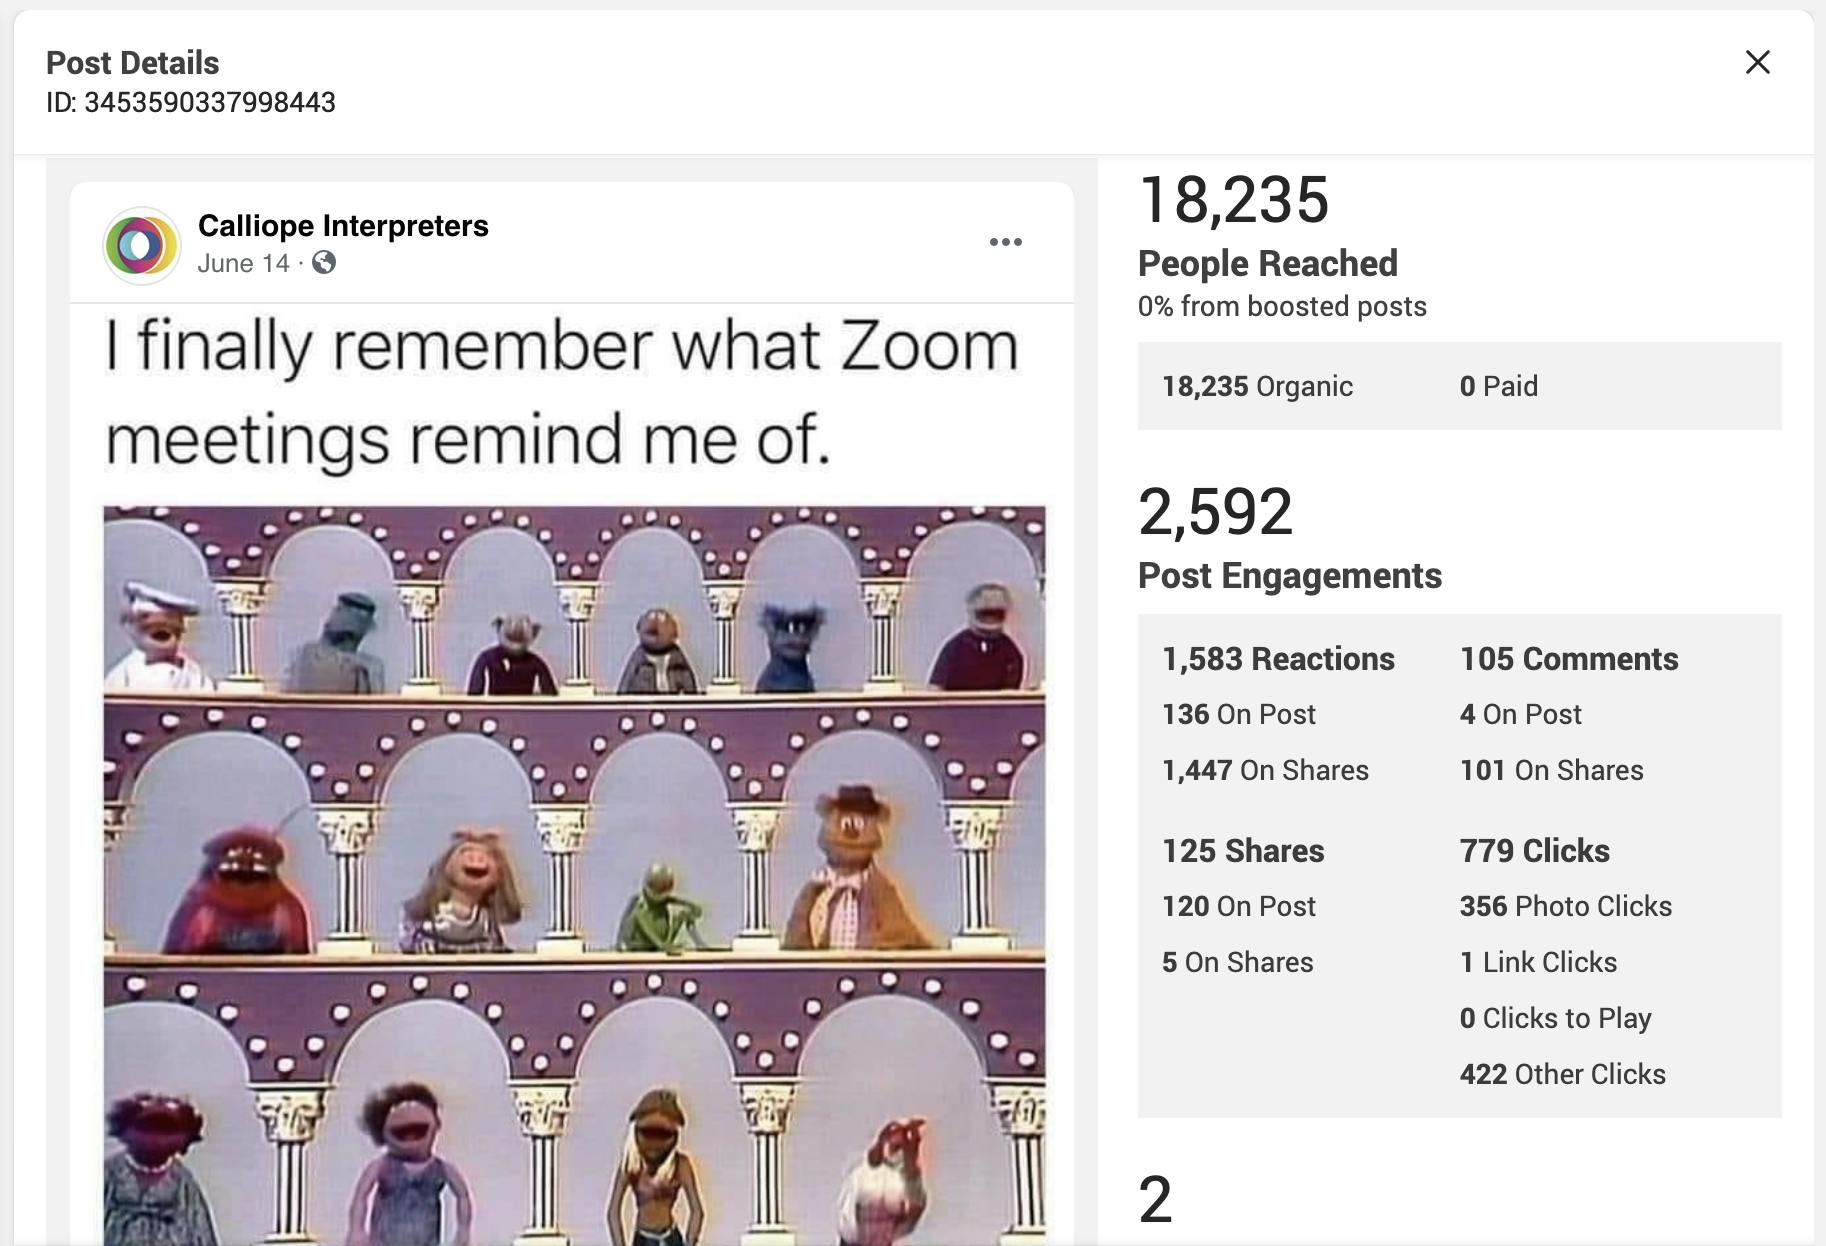Click the June 14 post date
This screenshot has width=1826, height=1246.
243,263
